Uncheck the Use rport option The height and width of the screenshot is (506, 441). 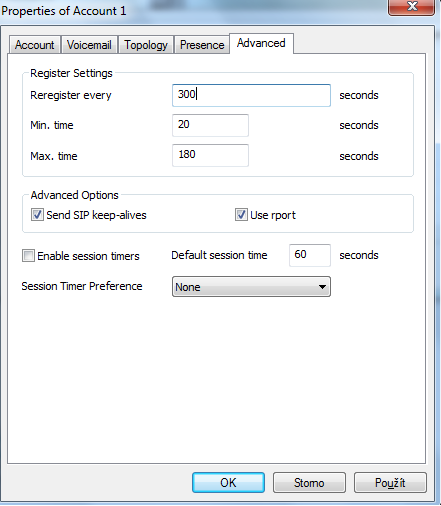241,215
